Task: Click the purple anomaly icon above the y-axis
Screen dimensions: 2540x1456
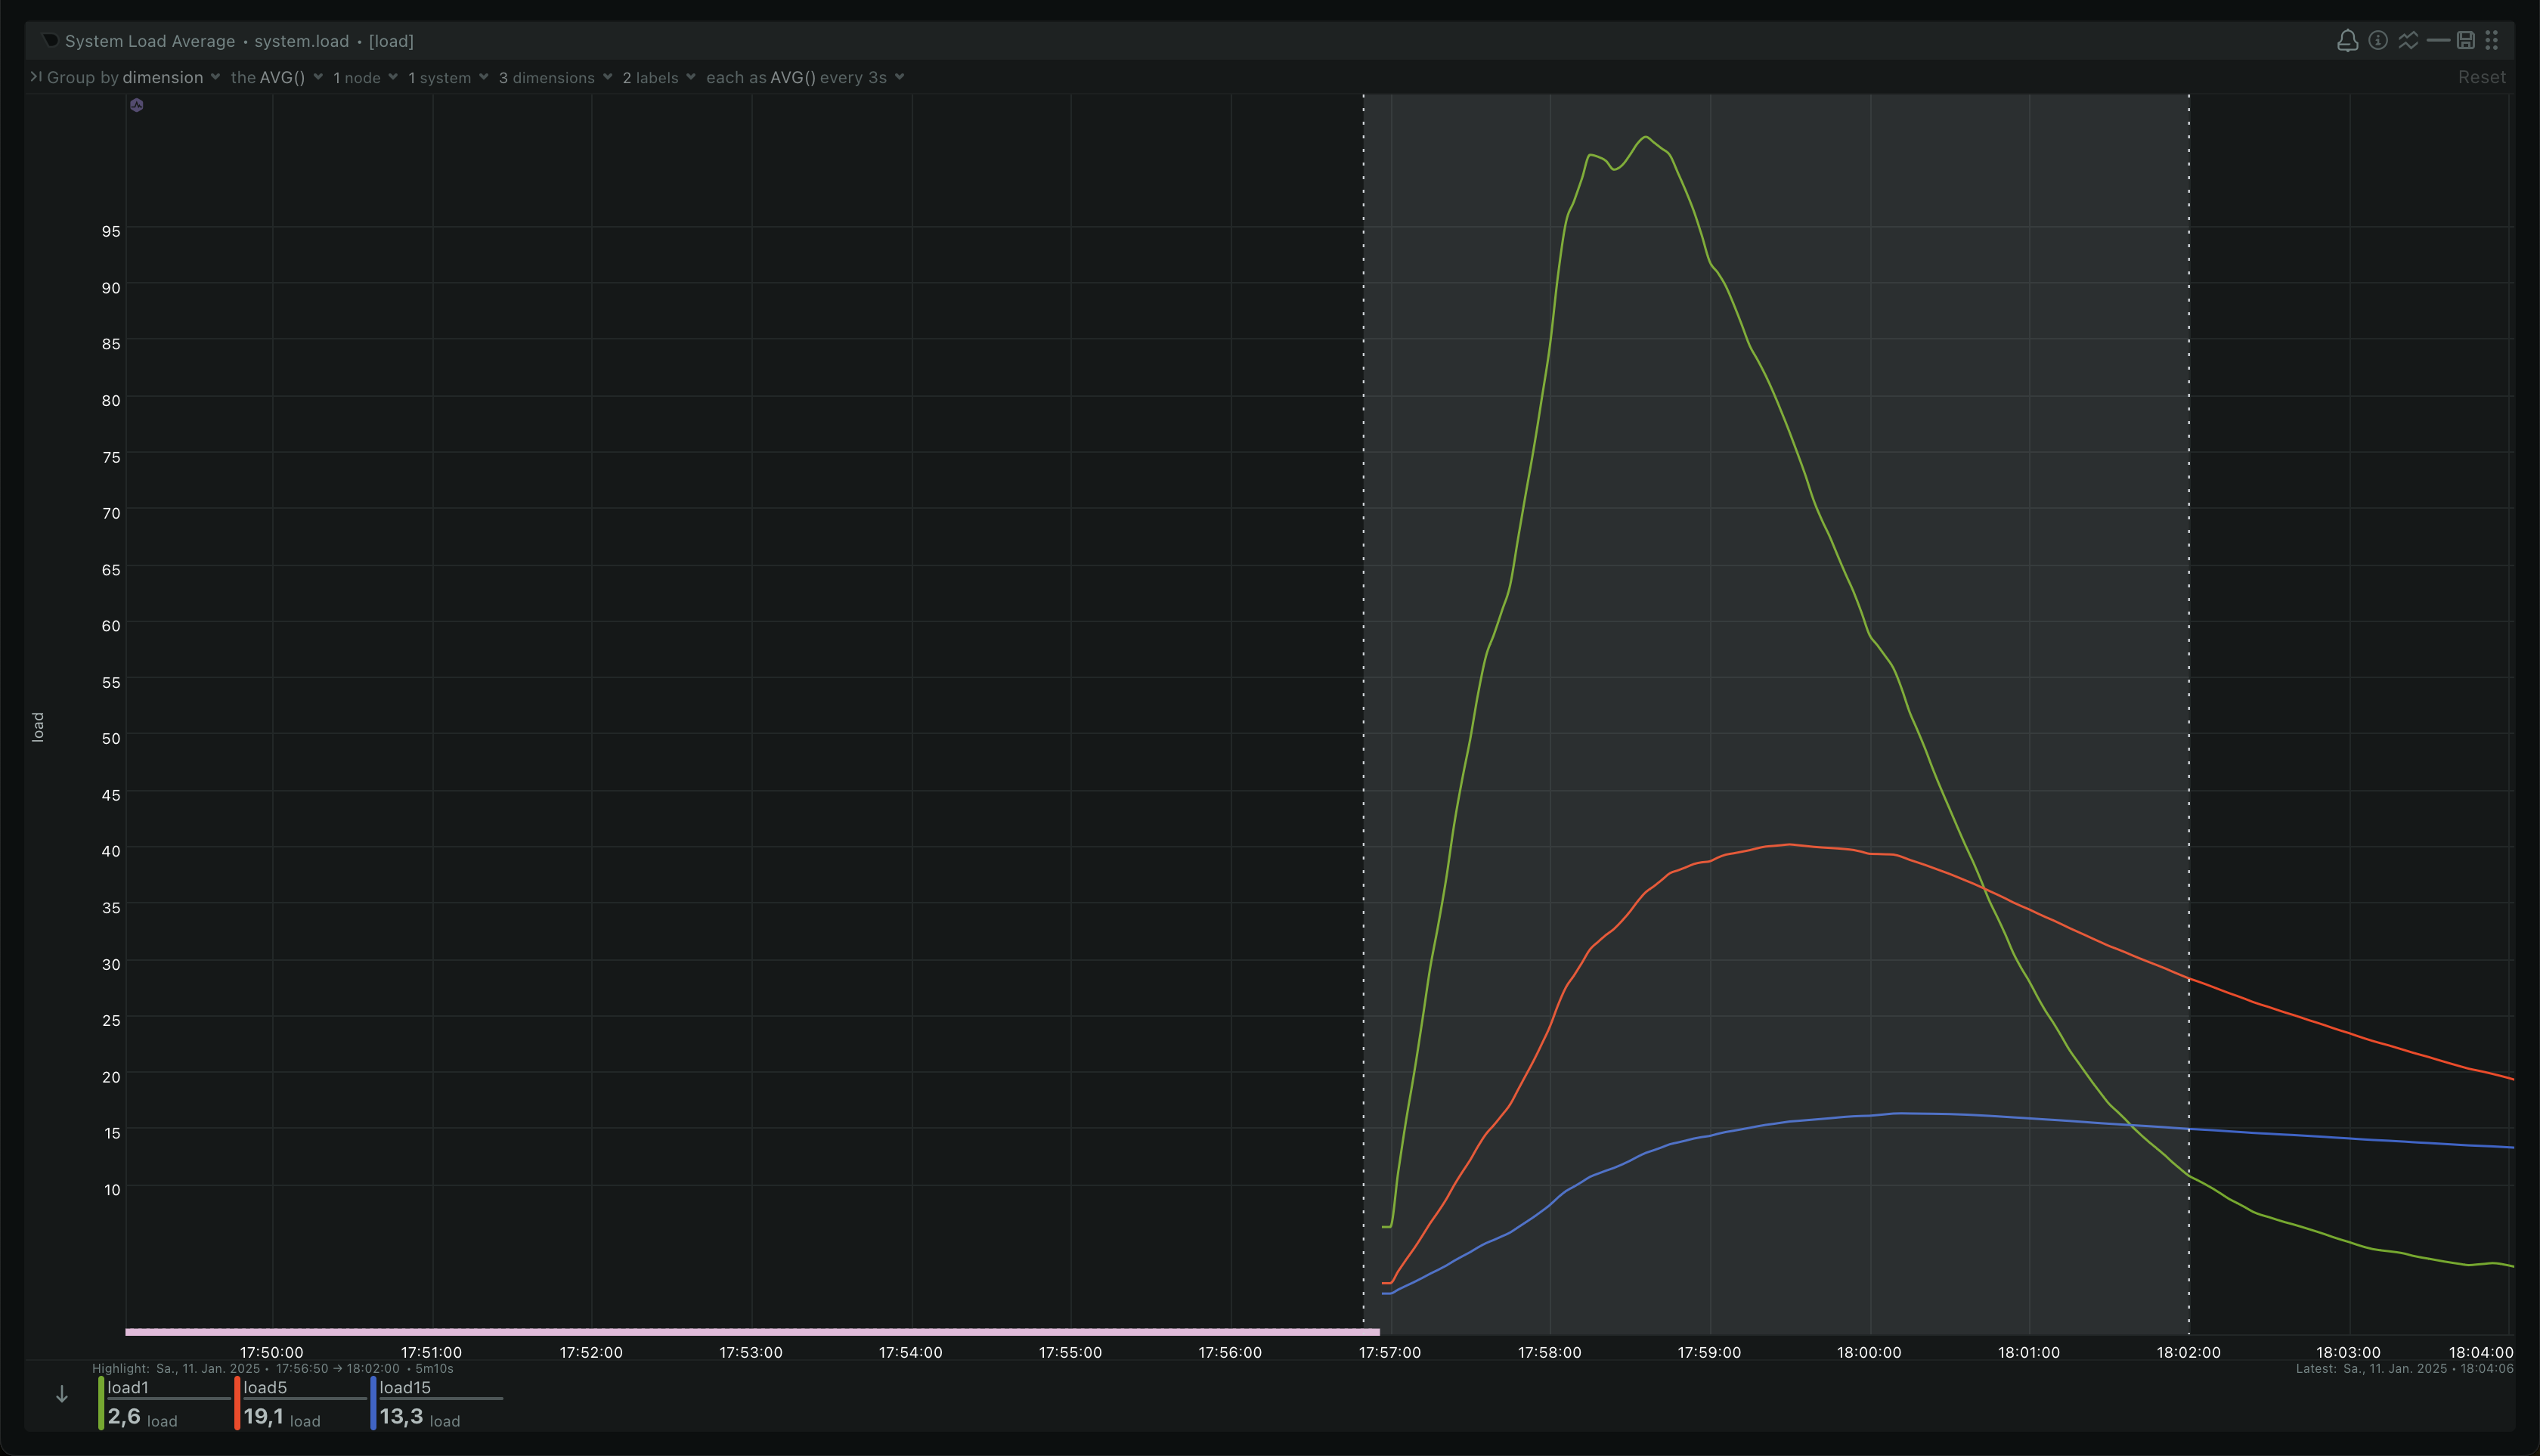Action: click(137, 105)
